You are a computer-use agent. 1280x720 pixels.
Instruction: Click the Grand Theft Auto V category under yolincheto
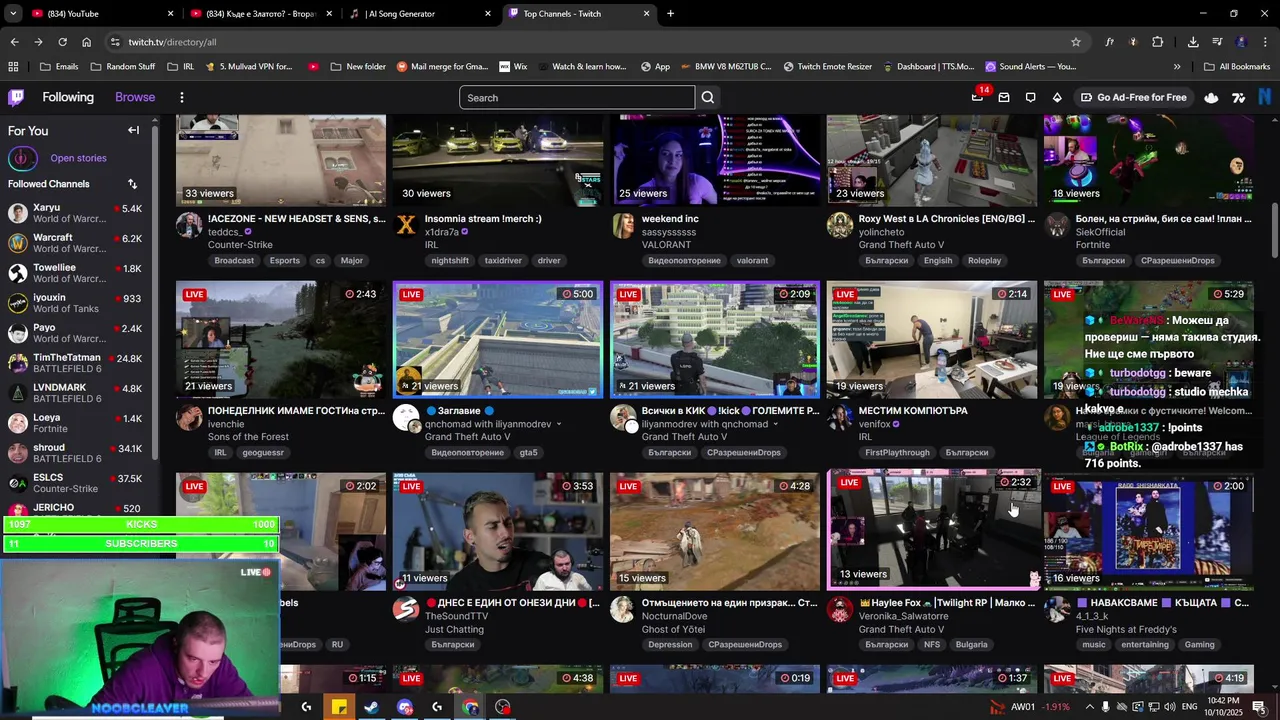point(901,245)
